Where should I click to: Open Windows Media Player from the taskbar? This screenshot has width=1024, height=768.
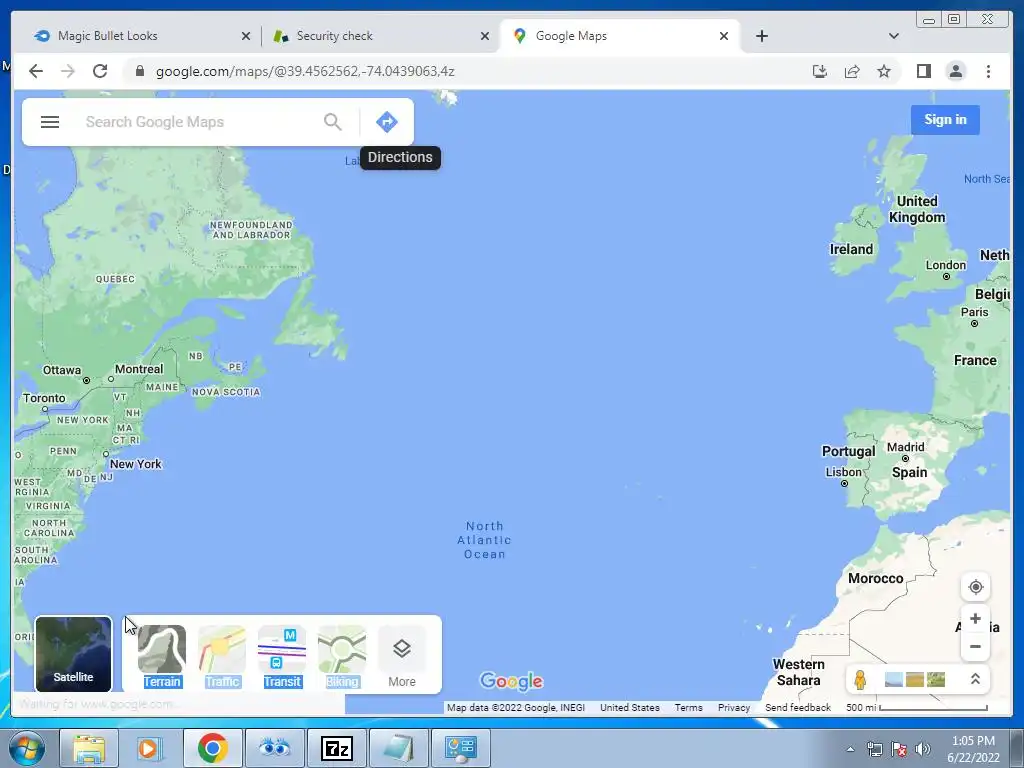(150, 748)
